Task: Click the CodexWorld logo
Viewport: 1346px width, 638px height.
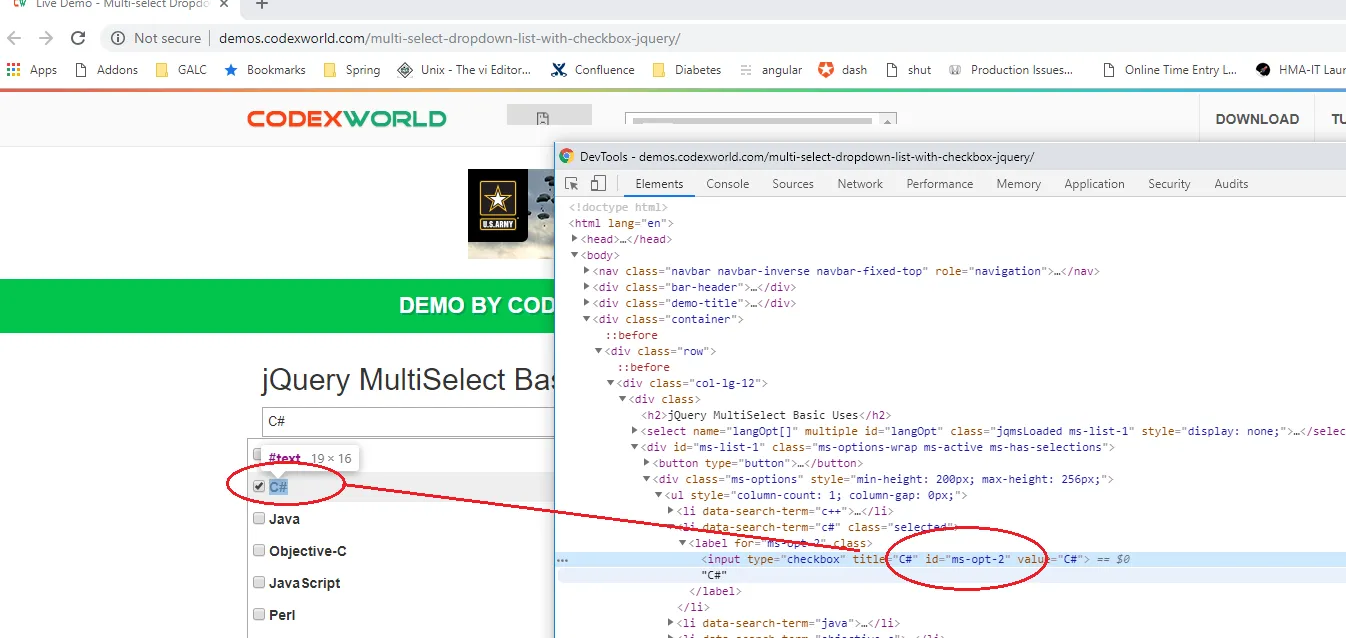Action: (x=347, y=119)
